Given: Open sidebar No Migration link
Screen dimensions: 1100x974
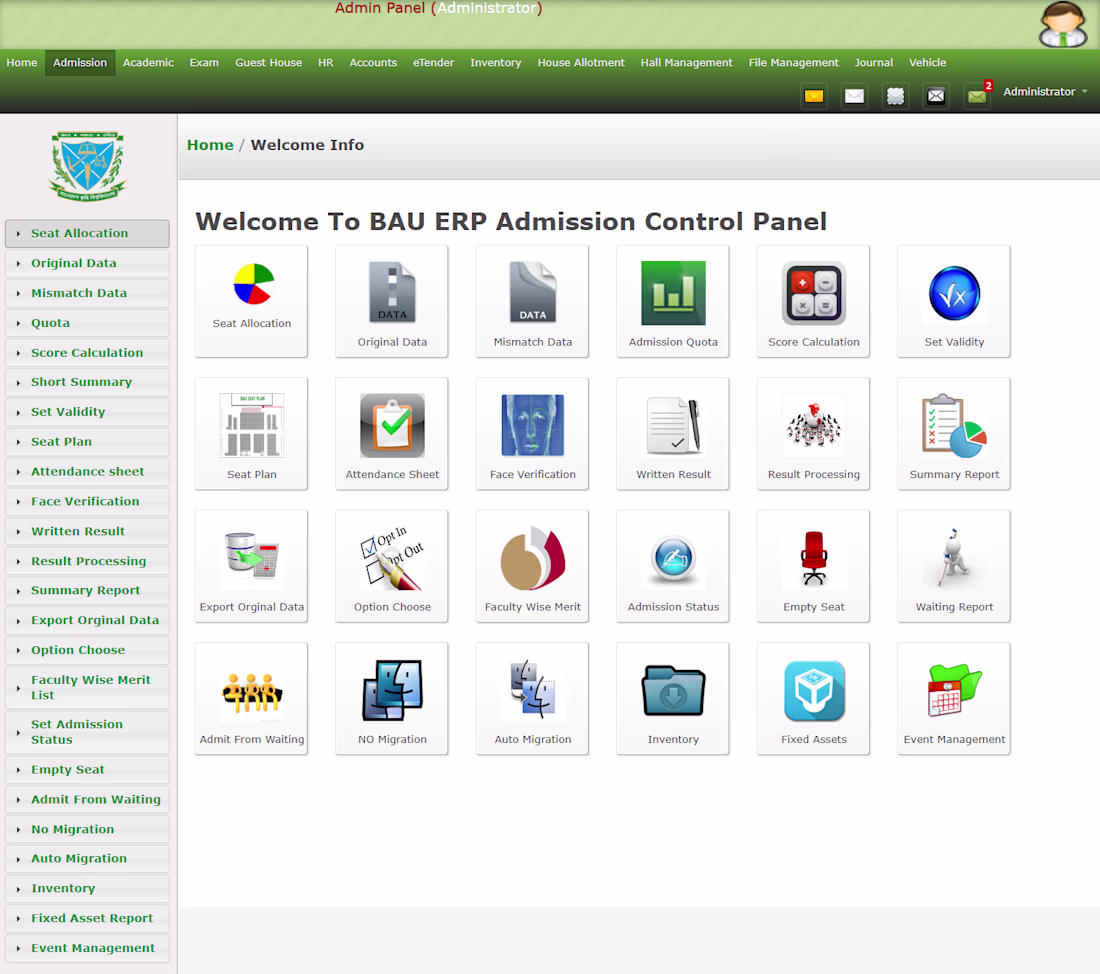Looking at the screenshot, I should pyautogui.click(x=87, y=829).
